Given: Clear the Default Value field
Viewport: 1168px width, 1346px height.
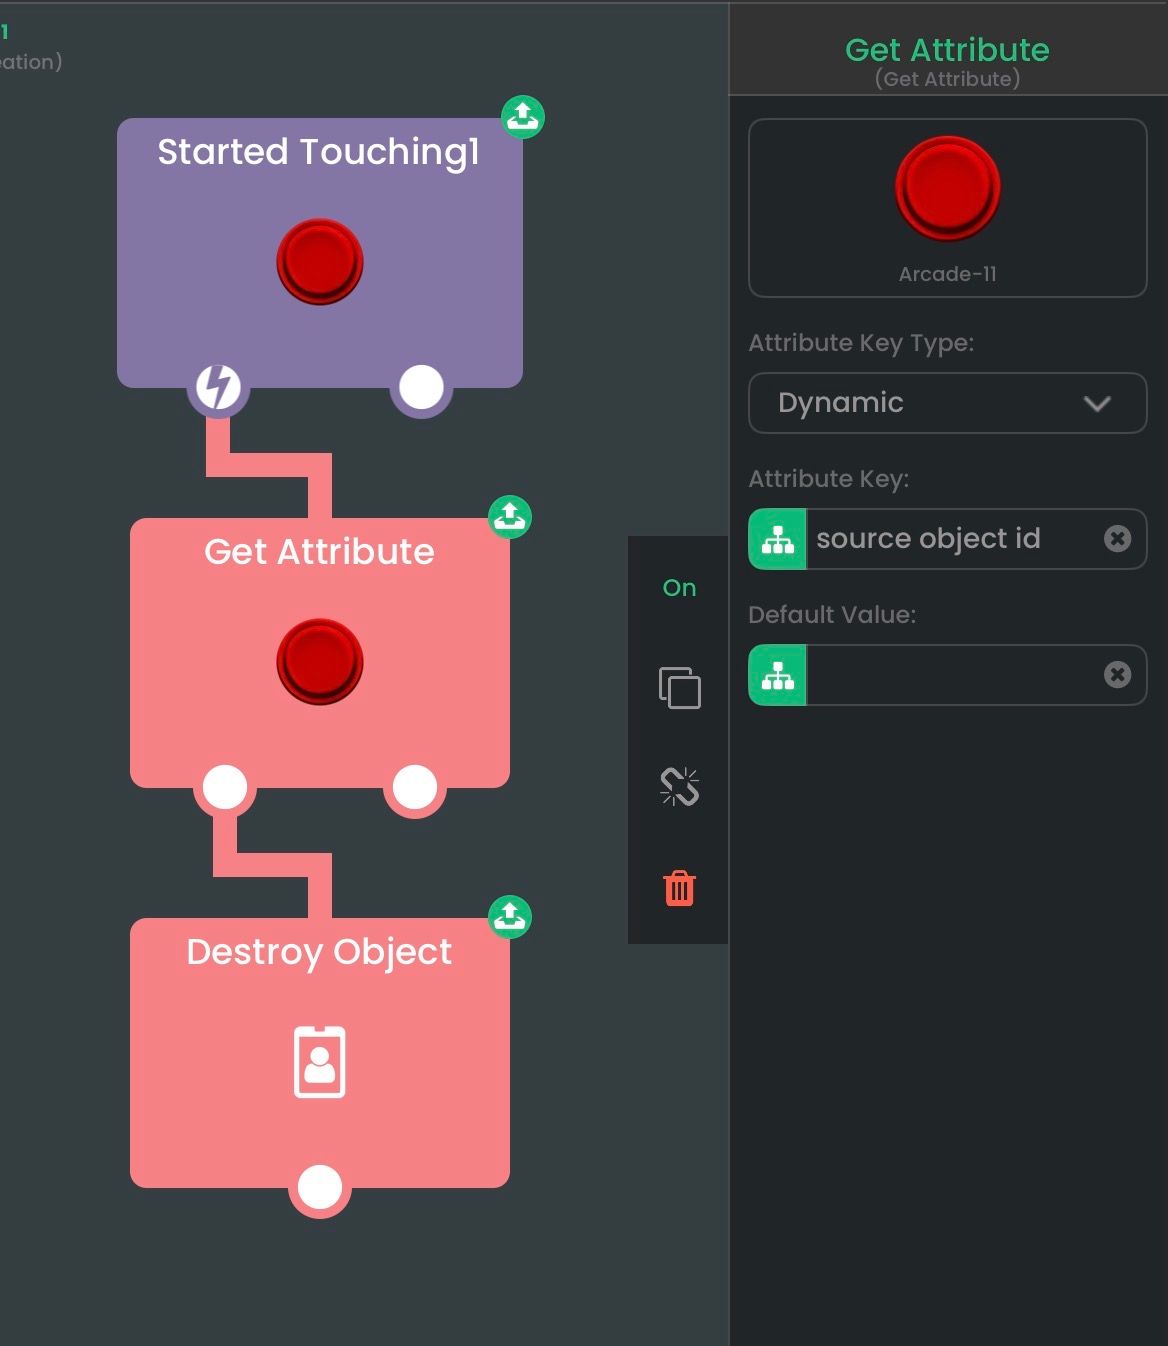Looking at the screenshot, I should coord(1117,675).
